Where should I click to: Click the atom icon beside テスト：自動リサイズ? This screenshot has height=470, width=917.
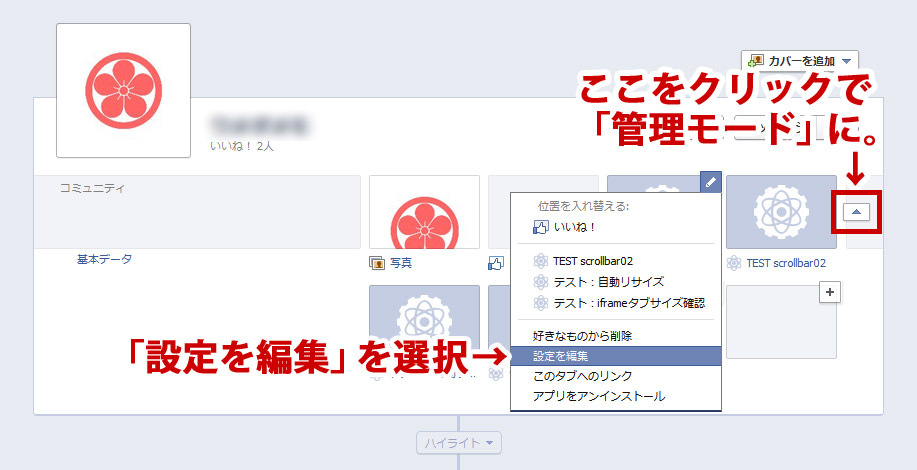541,282
